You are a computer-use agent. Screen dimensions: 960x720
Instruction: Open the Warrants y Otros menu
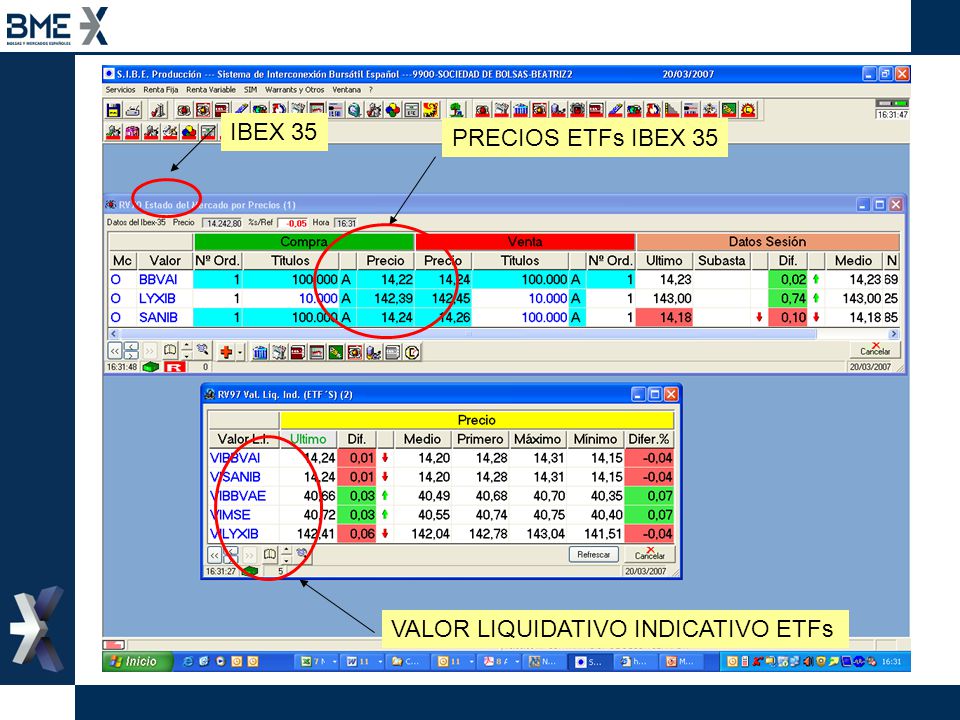click(x=295, y=90)
